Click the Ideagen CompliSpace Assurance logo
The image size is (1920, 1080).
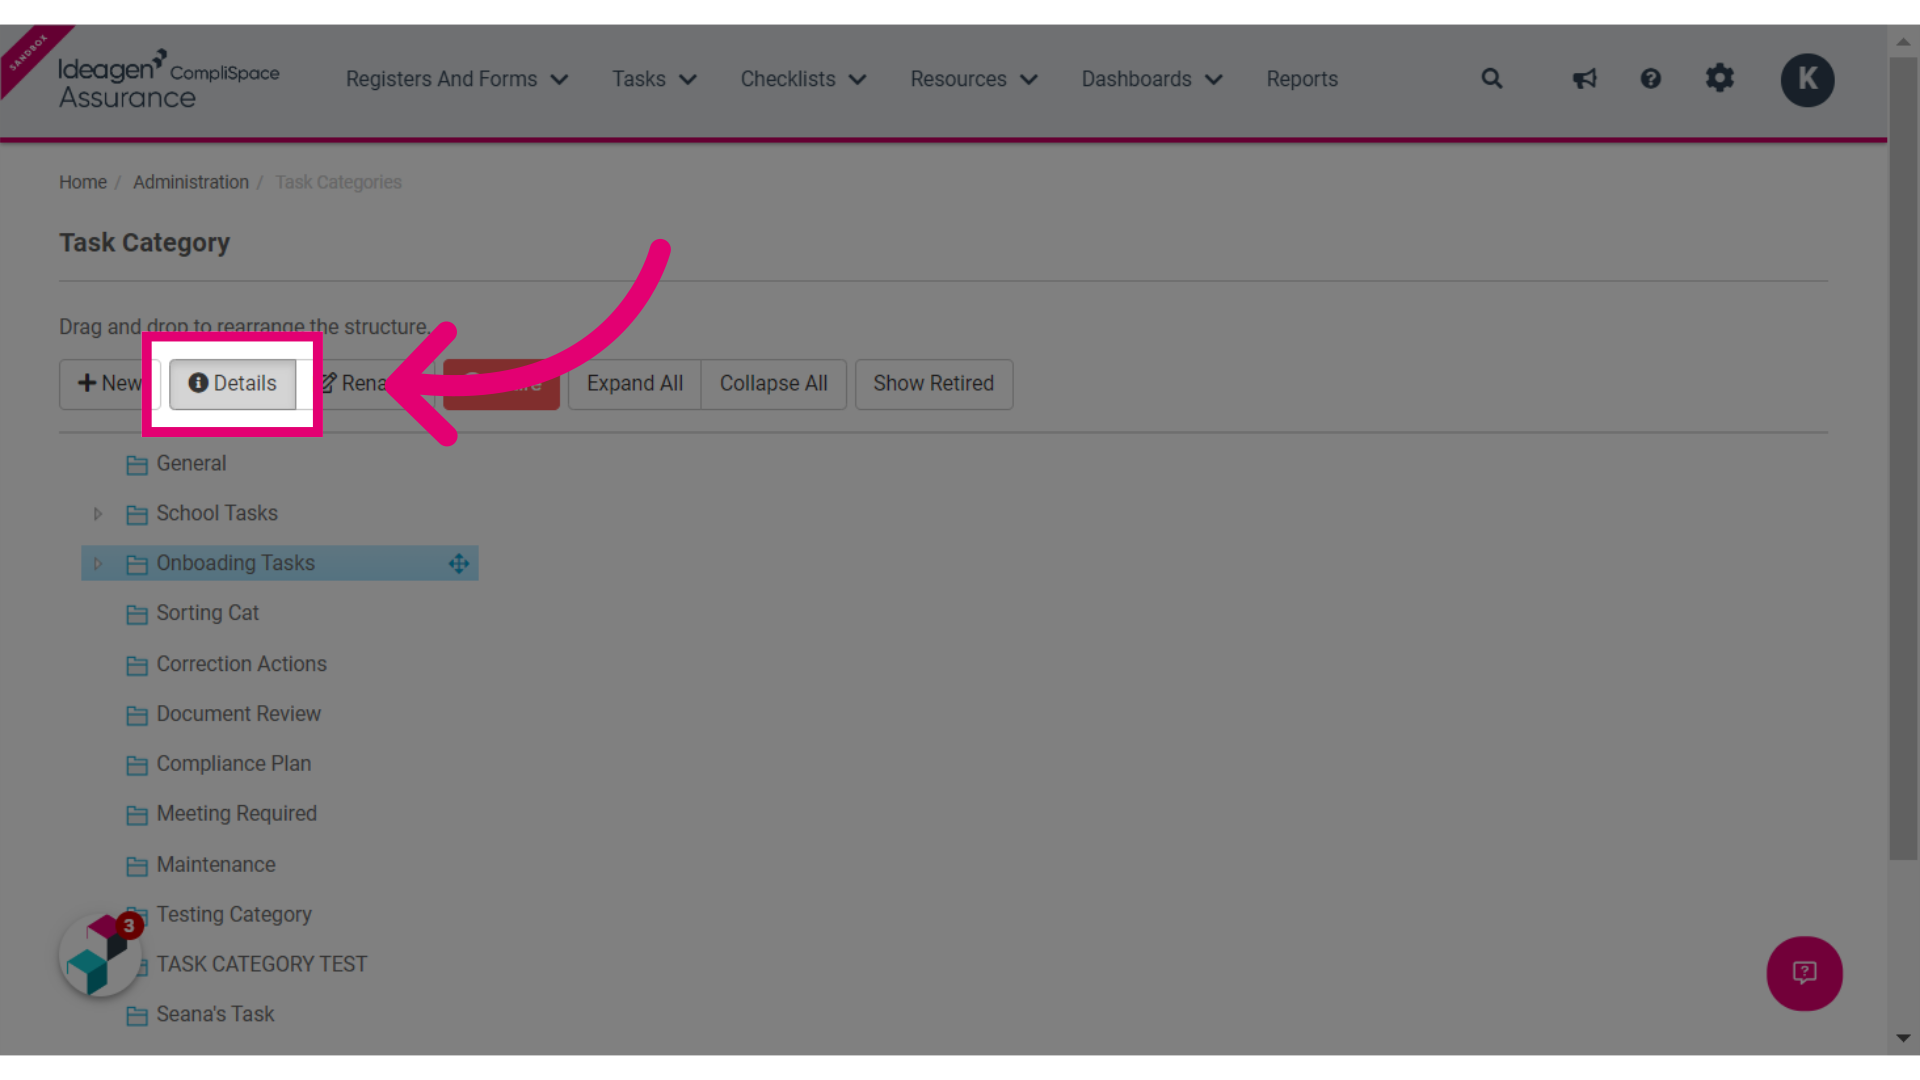tap(168, 80)
